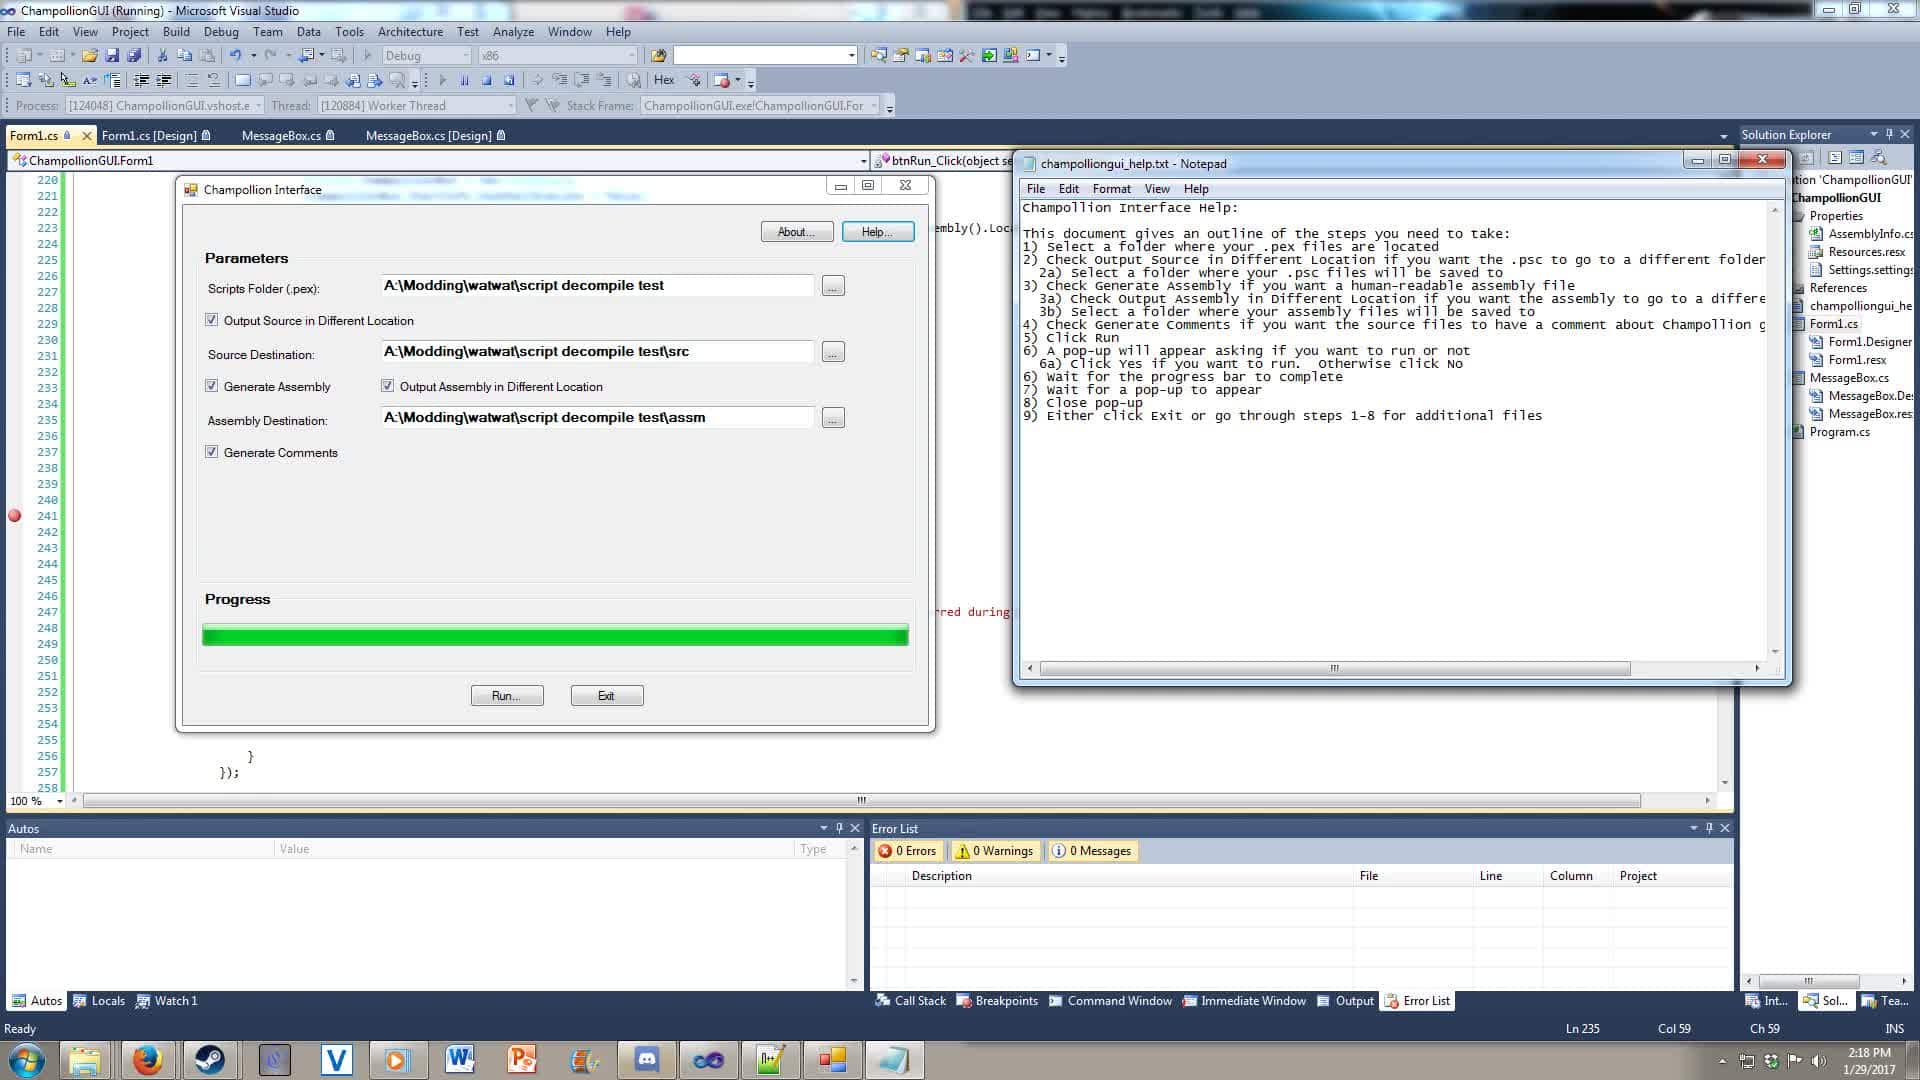Open the Format menu in Notepad
This screenshot has height=1080, width=1920.
pyautogui.click(x=1111, y=189)
